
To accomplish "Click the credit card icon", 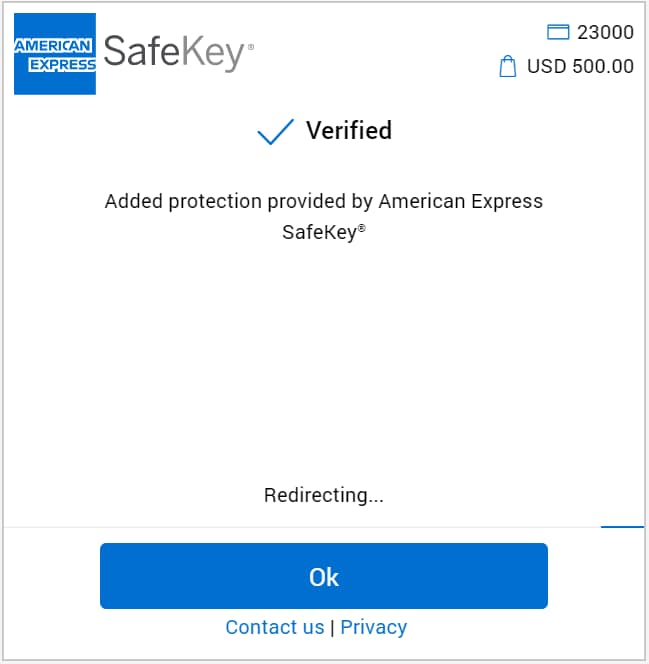I will [557, 32].
